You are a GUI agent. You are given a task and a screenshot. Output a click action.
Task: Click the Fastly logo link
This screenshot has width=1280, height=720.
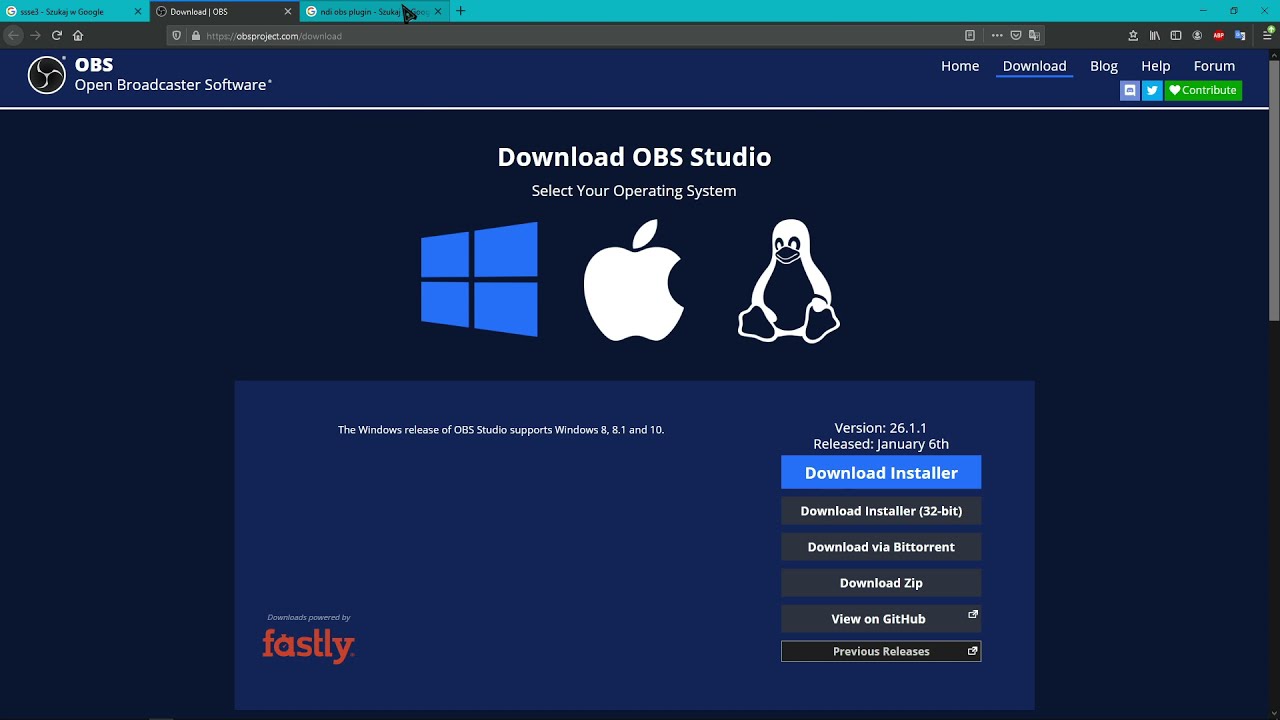click(309, 645)
